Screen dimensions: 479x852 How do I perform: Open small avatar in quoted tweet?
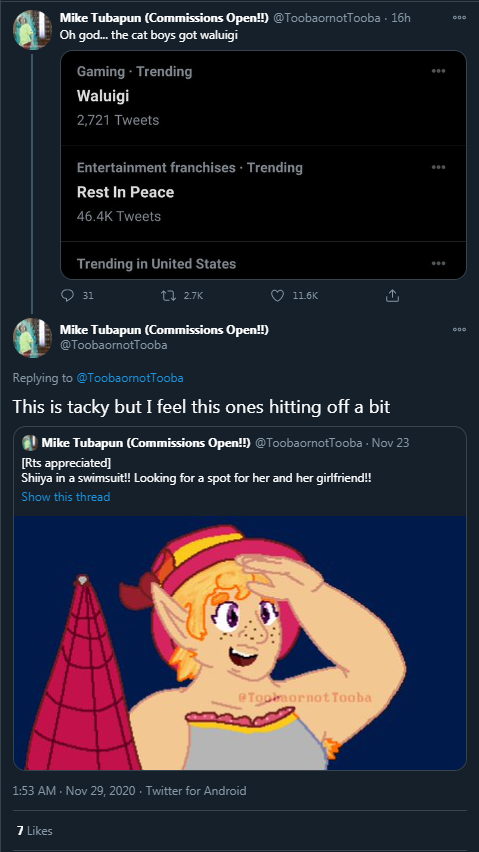[29, 443]
